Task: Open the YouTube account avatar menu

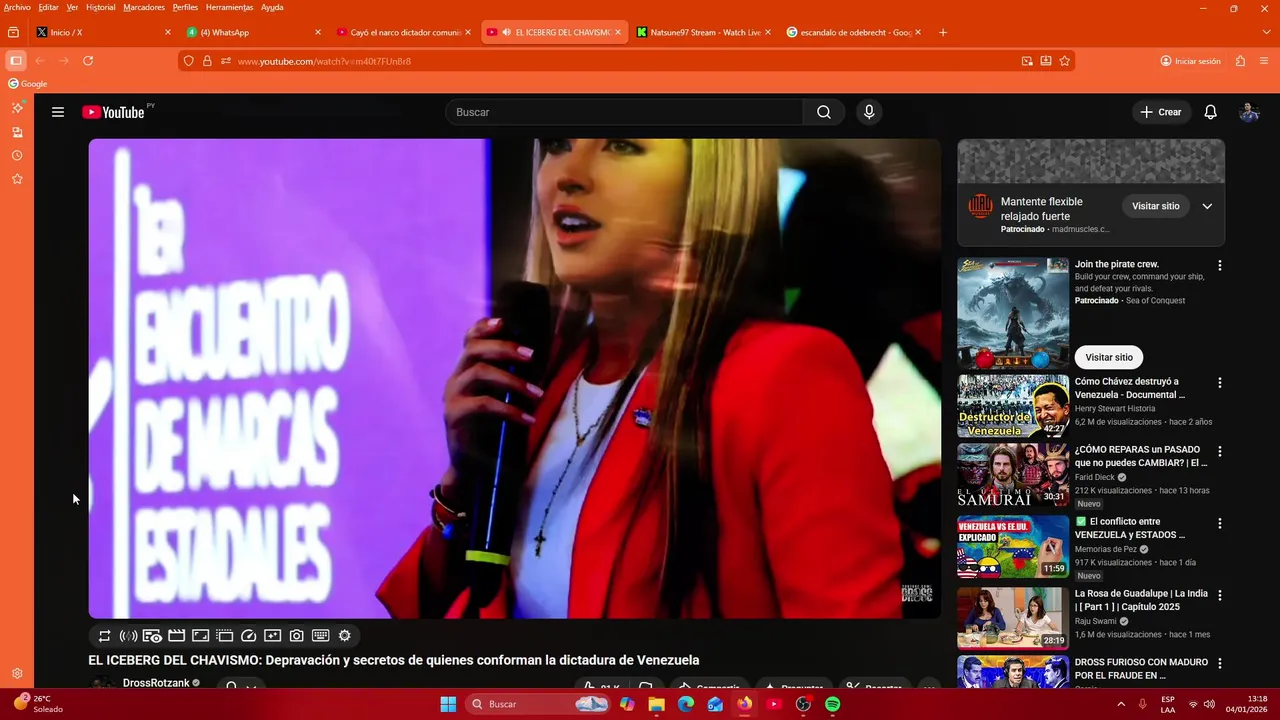Action: coord(1249,112)
